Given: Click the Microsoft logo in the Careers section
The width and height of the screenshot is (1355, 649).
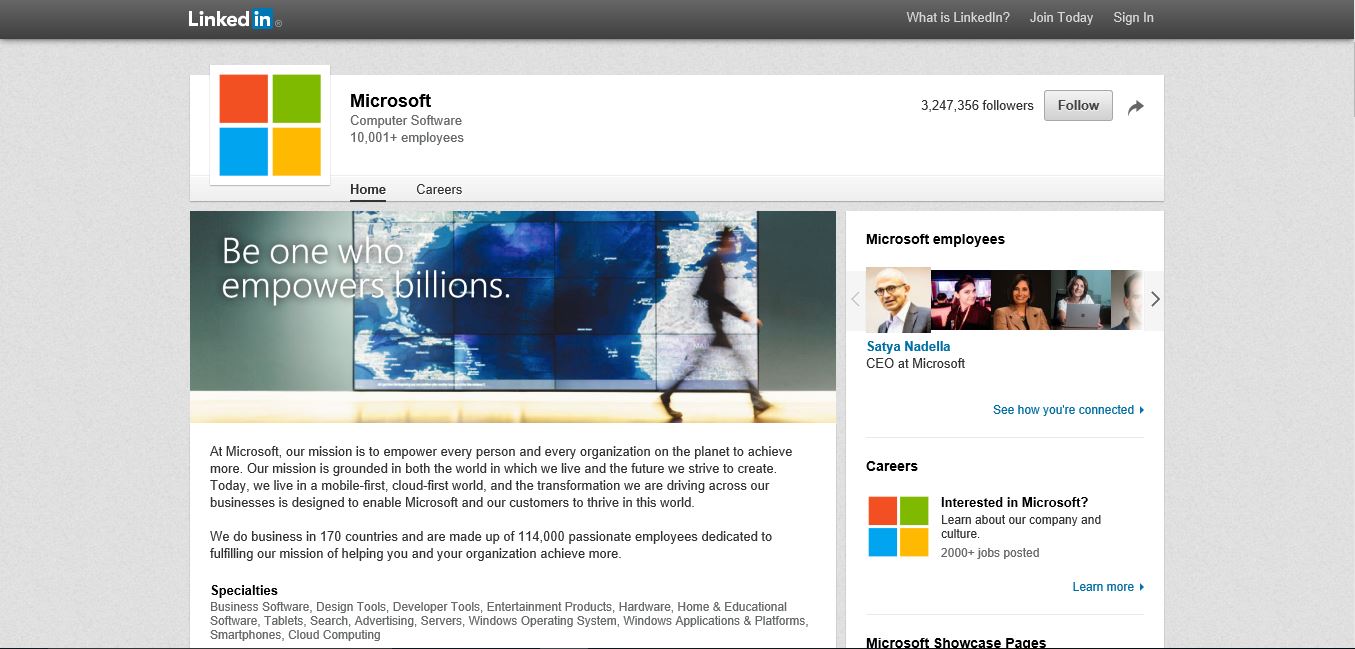Looking at the screenshot, I should (898, 526).
